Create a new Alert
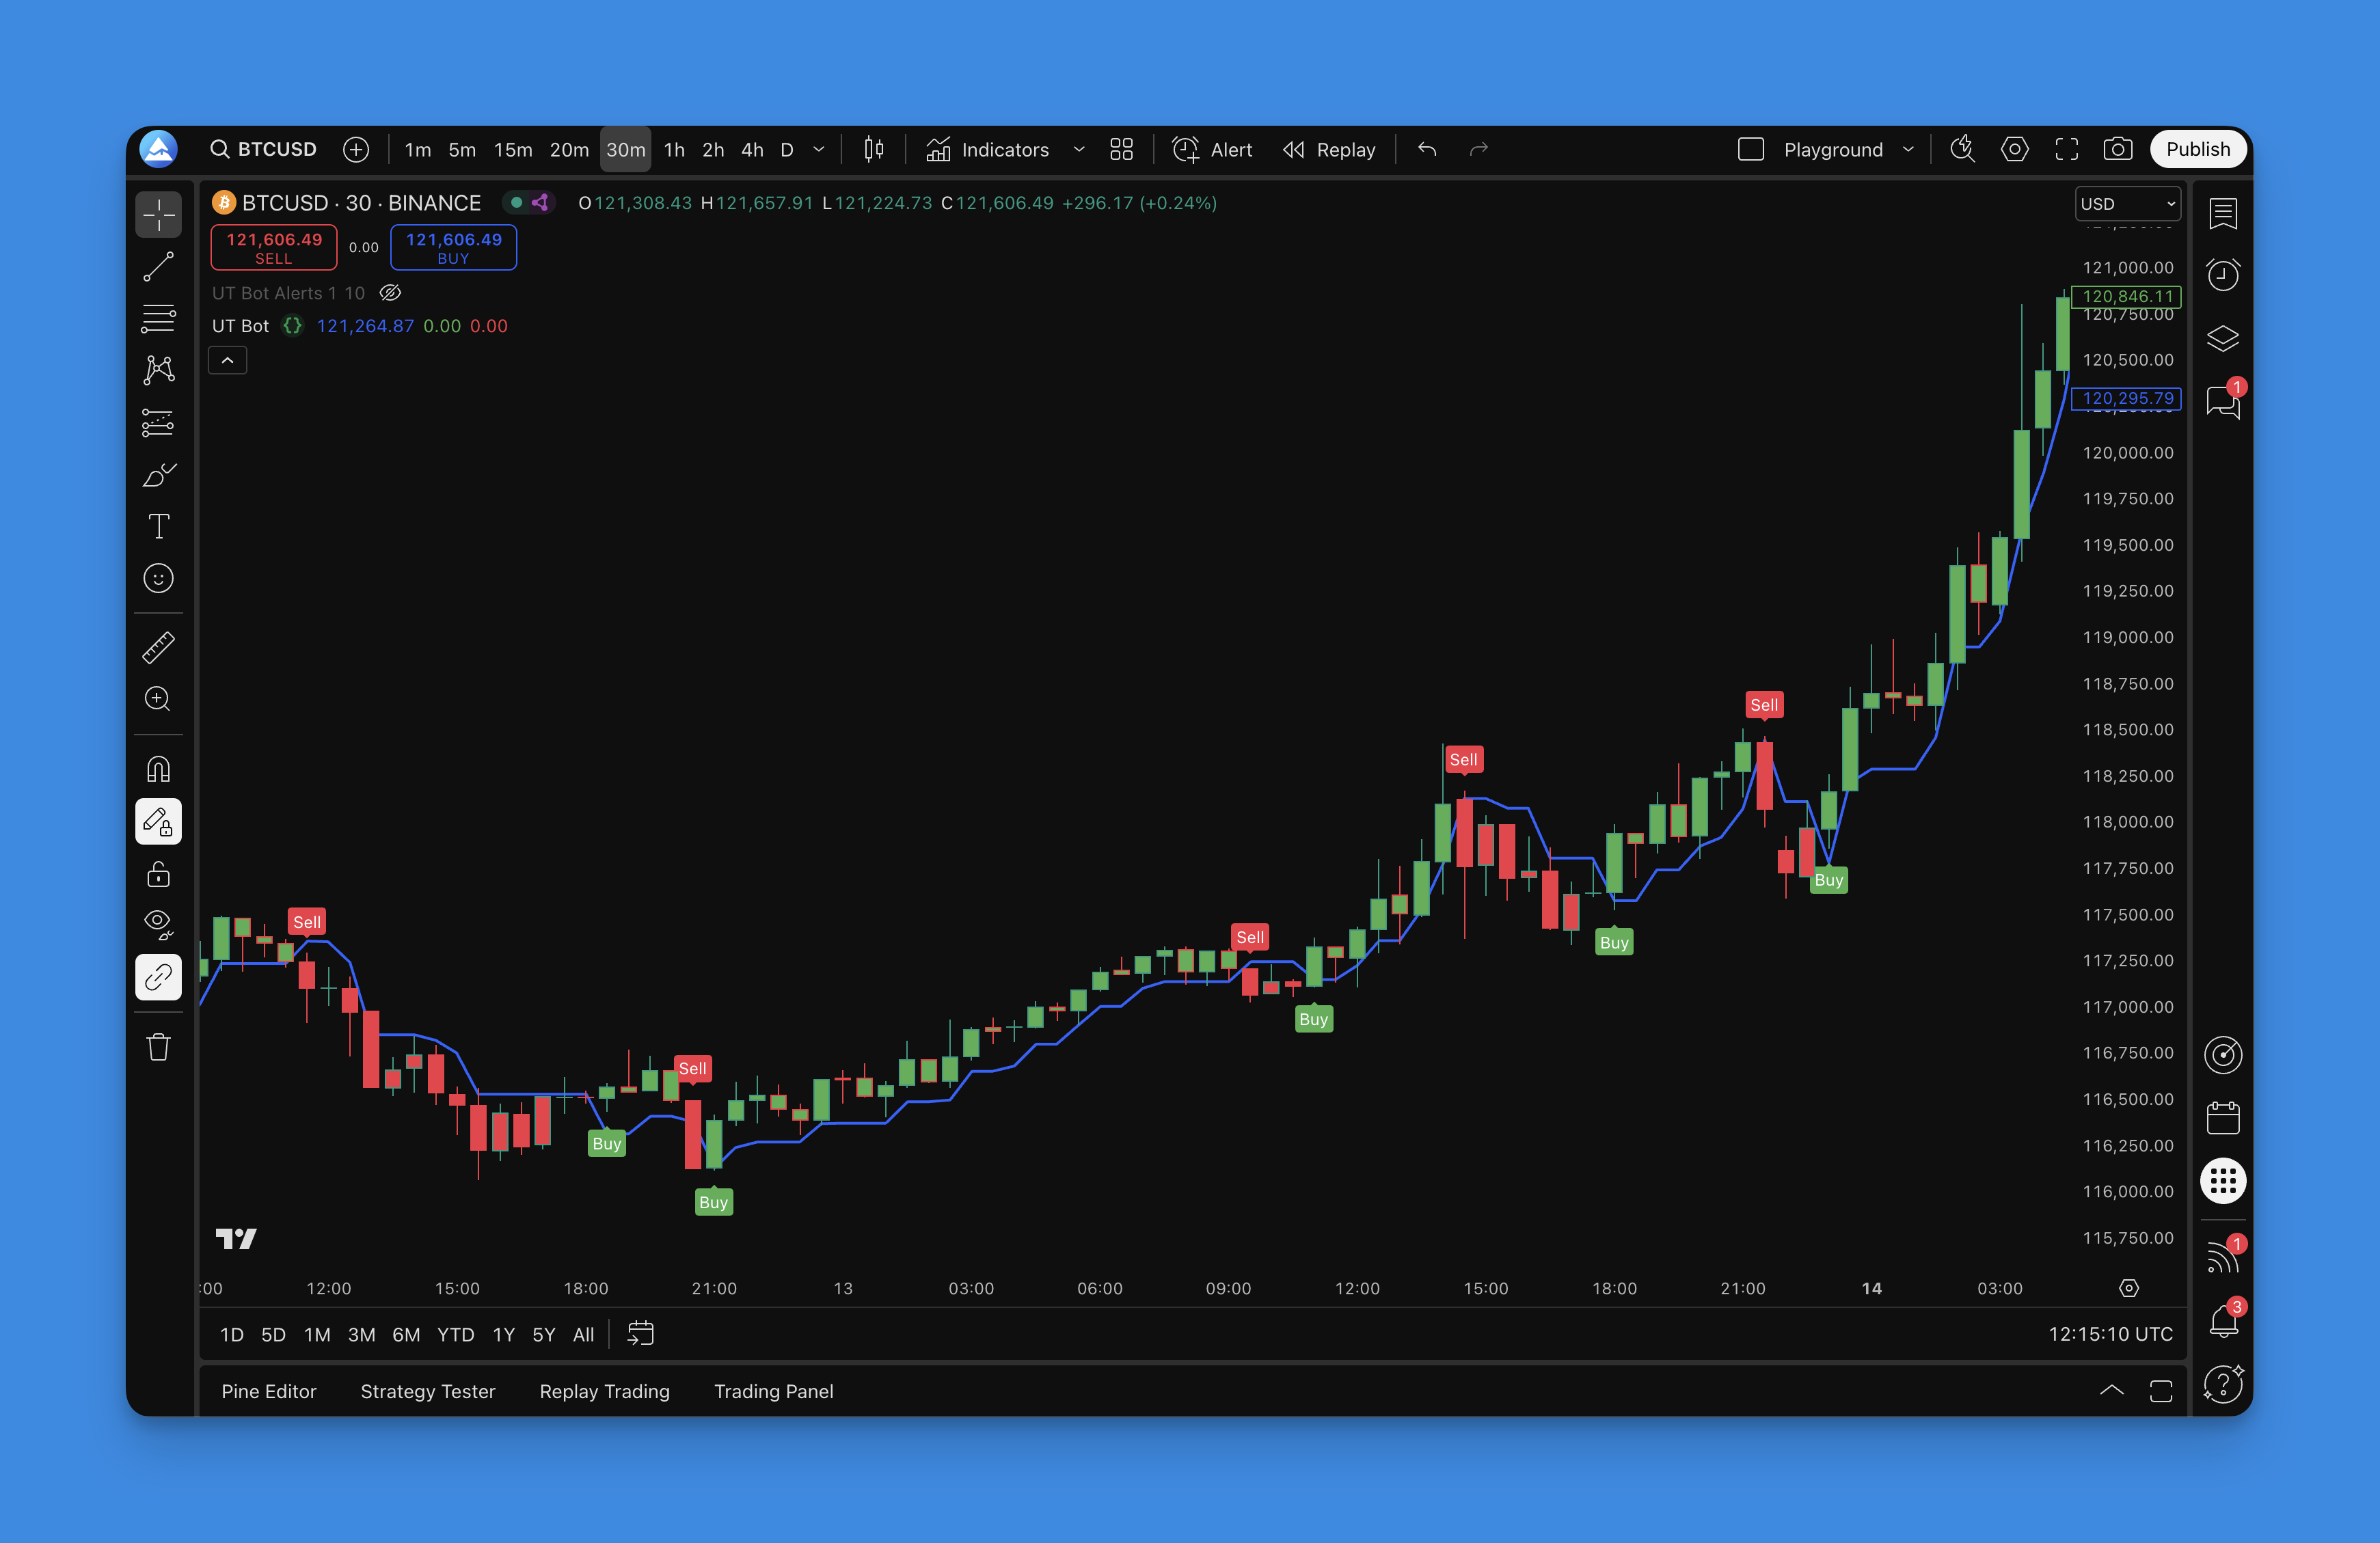Image resolution: width=2380 pixels, height=1543 pixels. coord(1212,149)
